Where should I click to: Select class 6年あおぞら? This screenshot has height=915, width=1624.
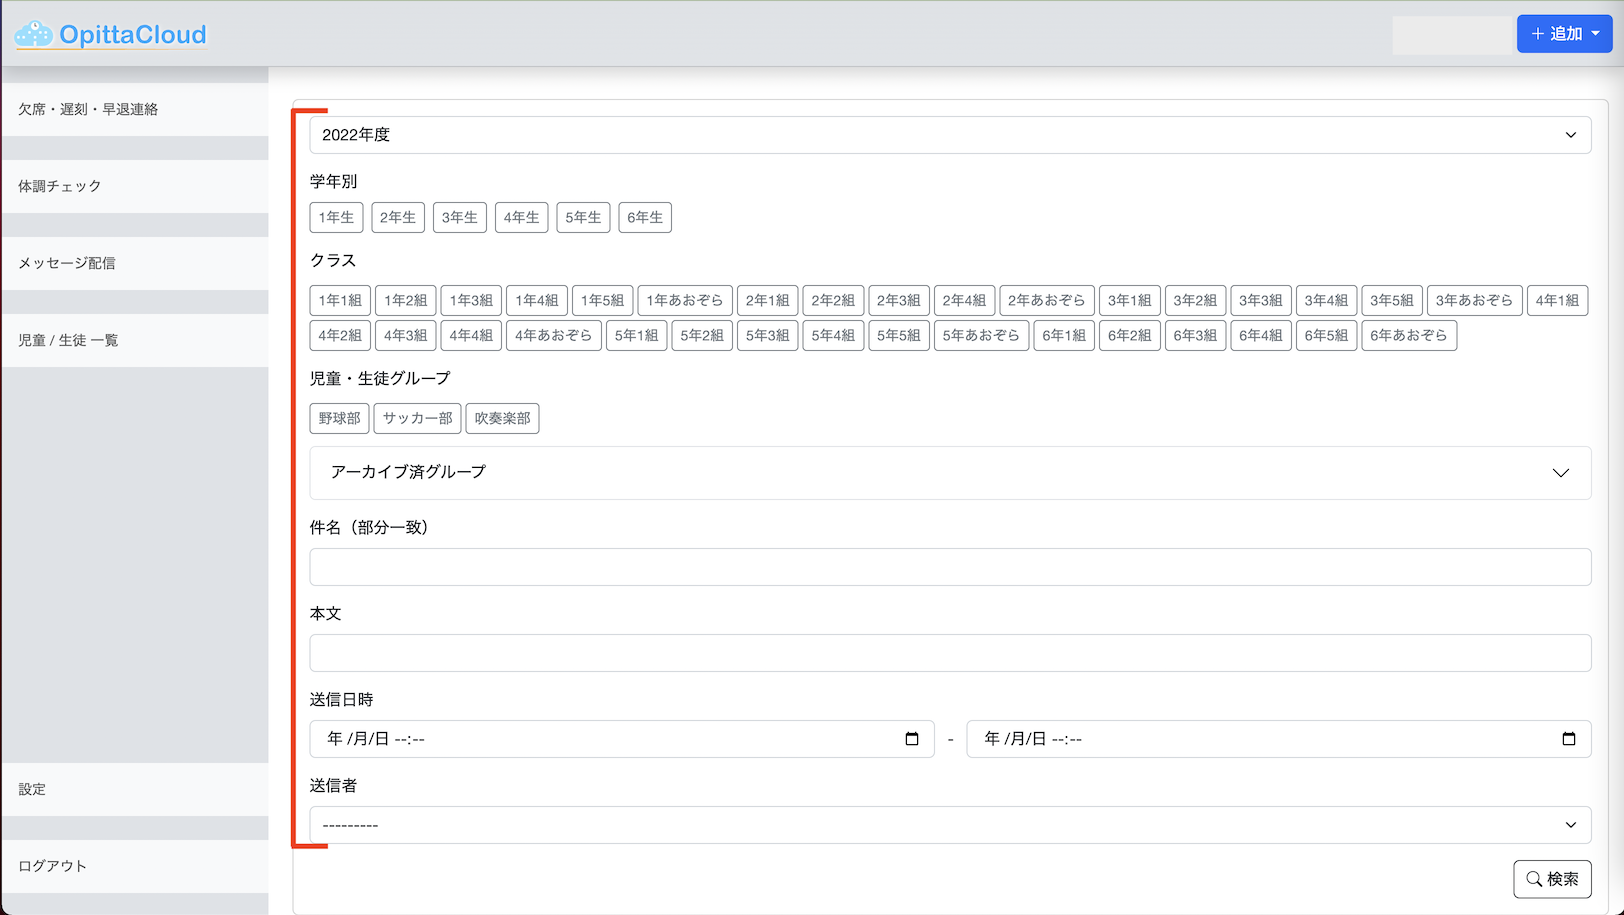pos(1409,335)
